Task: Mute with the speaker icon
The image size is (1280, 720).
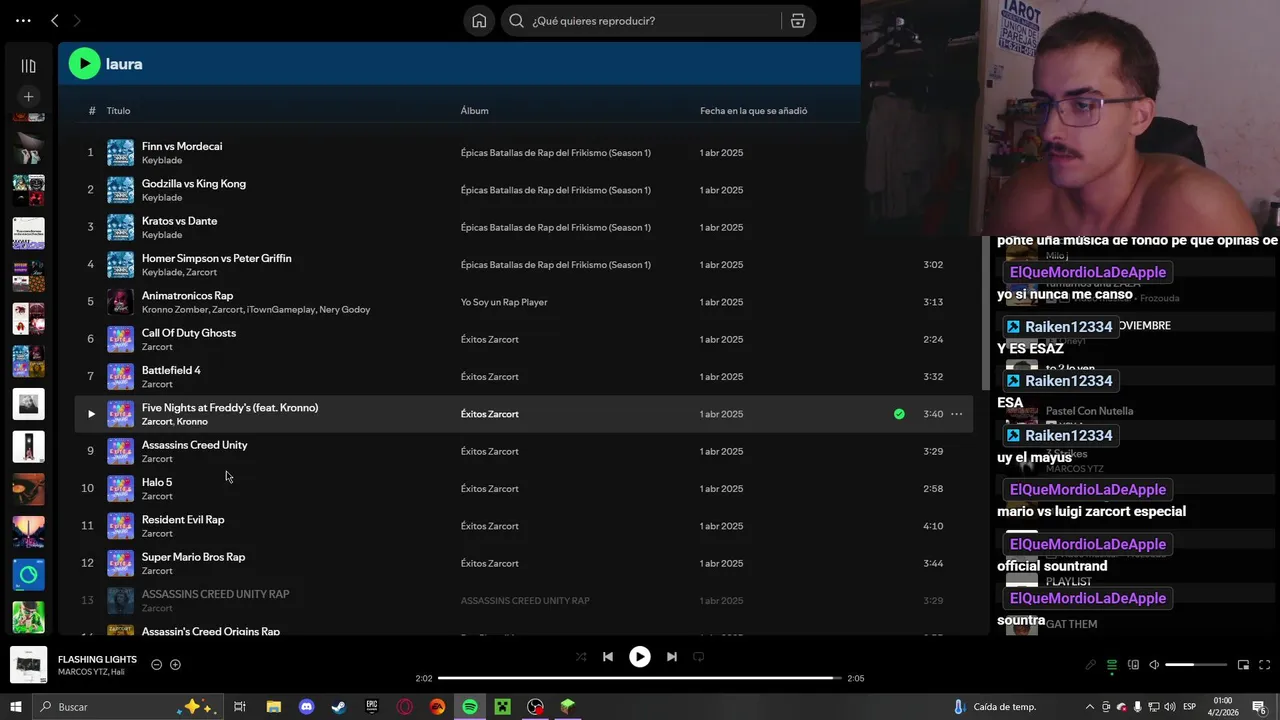Action: pyautogui.click(x=1153, y=665)
